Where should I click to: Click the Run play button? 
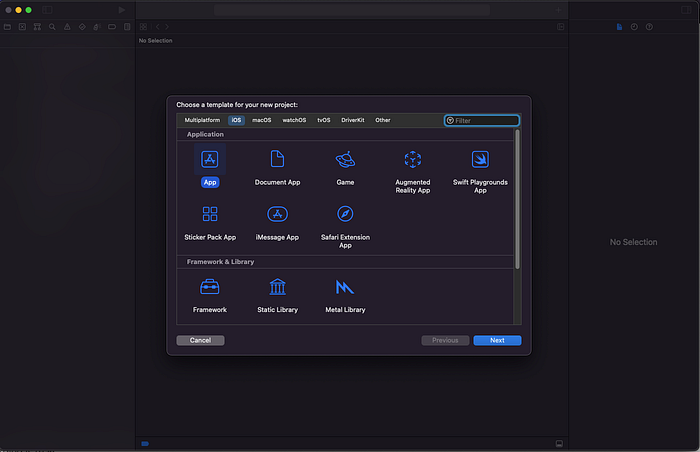click(x=121, y=10)
